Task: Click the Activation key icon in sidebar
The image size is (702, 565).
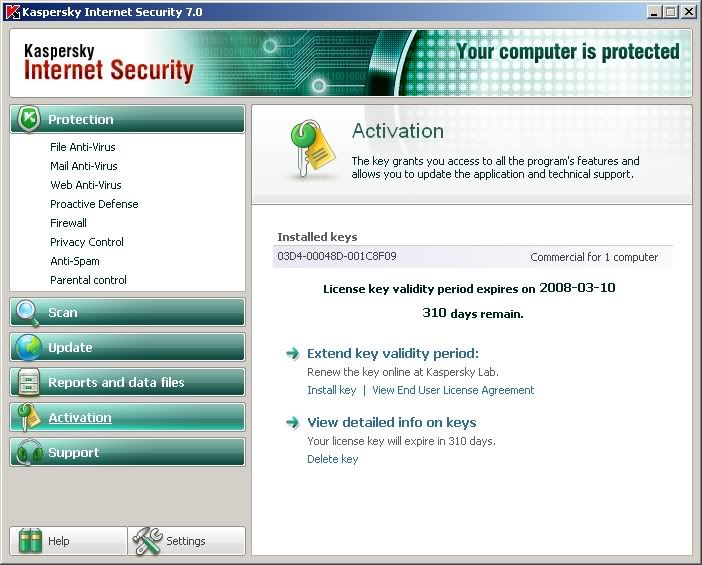Action: tap(28, 417)
